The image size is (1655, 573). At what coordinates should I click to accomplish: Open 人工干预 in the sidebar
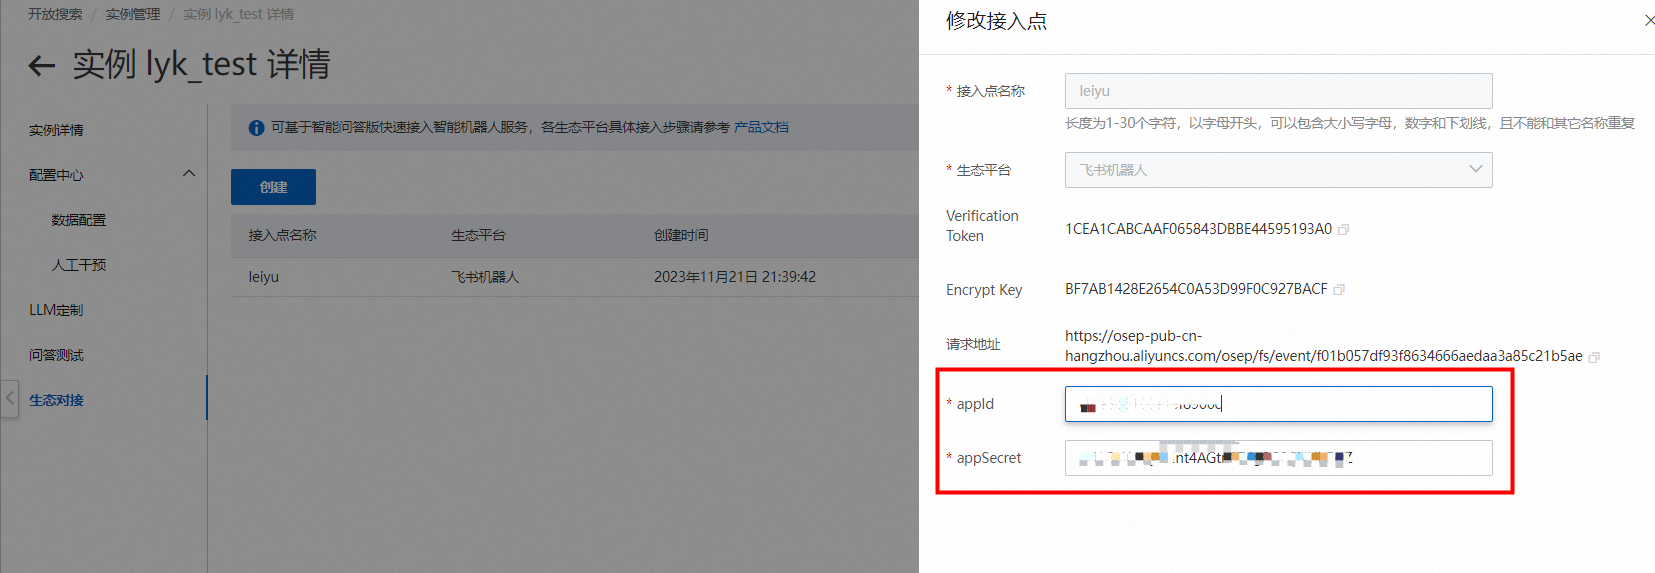coord(78,265)
